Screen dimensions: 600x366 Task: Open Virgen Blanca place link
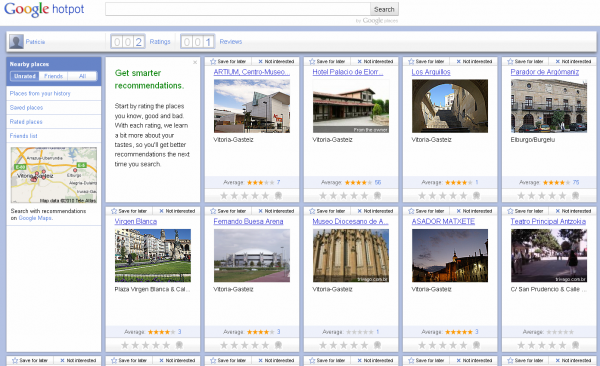click(x=136, y=221)
